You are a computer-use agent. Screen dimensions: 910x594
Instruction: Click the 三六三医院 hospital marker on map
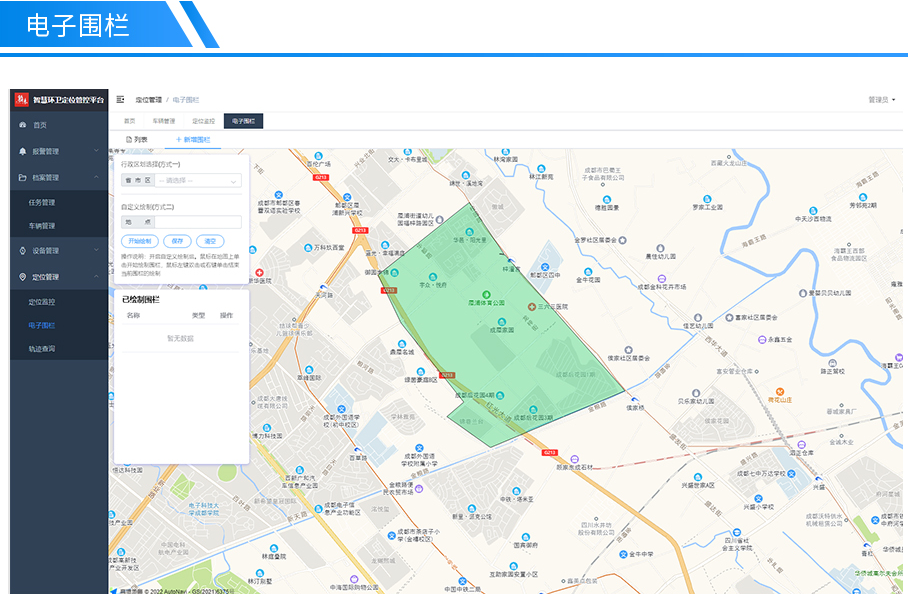coord(532,306)
